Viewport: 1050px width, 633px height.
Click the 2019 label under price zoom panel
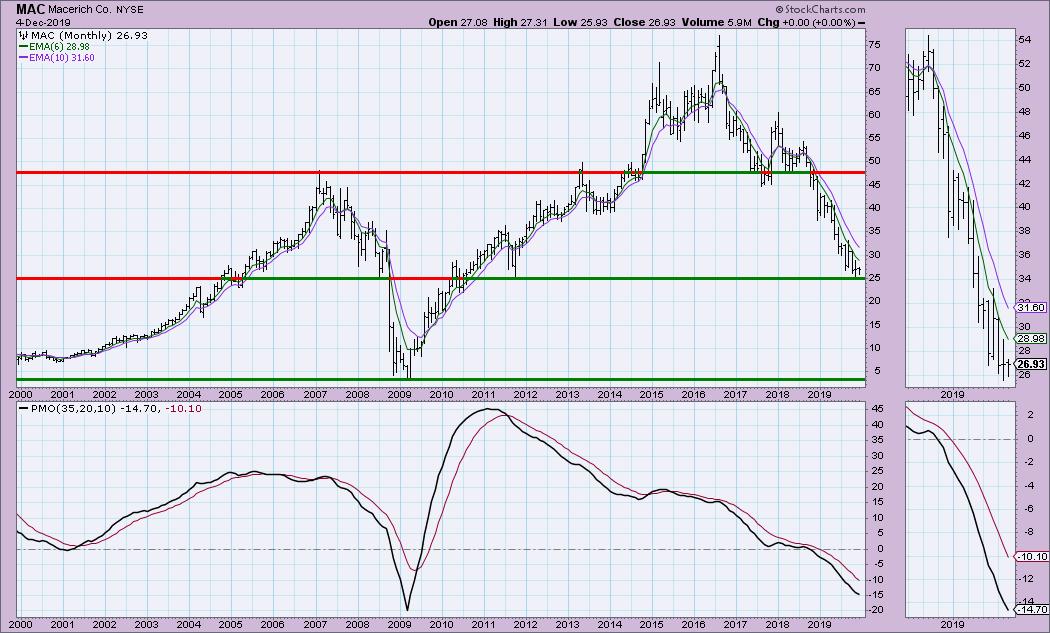coord(952,395)
